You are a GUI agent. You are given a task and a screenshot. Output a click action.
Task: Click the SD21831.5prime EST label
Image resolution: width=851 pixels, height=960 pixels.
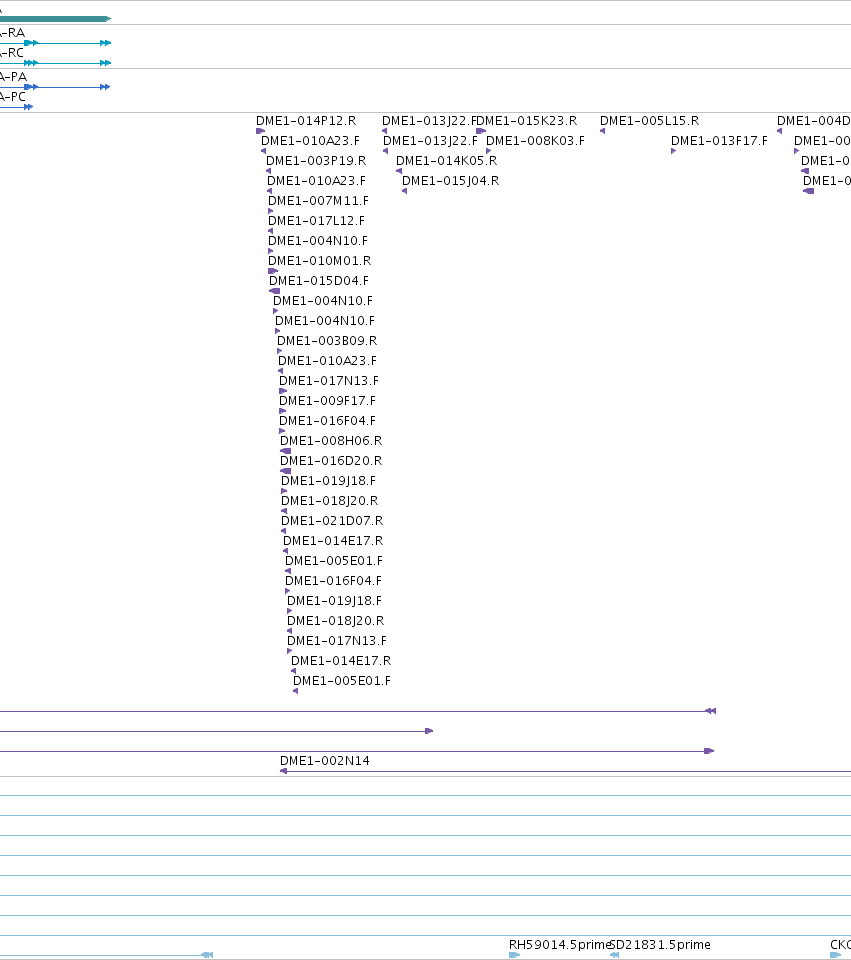(661, 945)
